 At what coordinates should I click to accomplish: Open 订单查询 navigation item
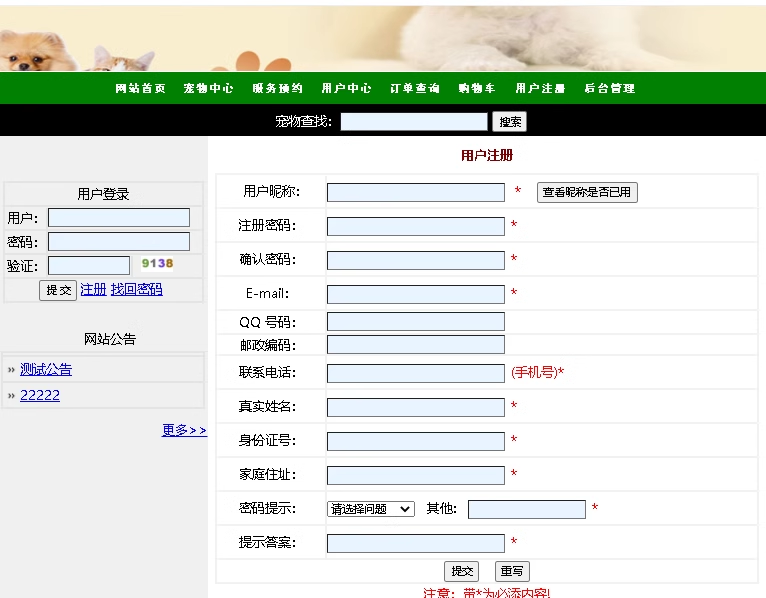pos(415,88)
